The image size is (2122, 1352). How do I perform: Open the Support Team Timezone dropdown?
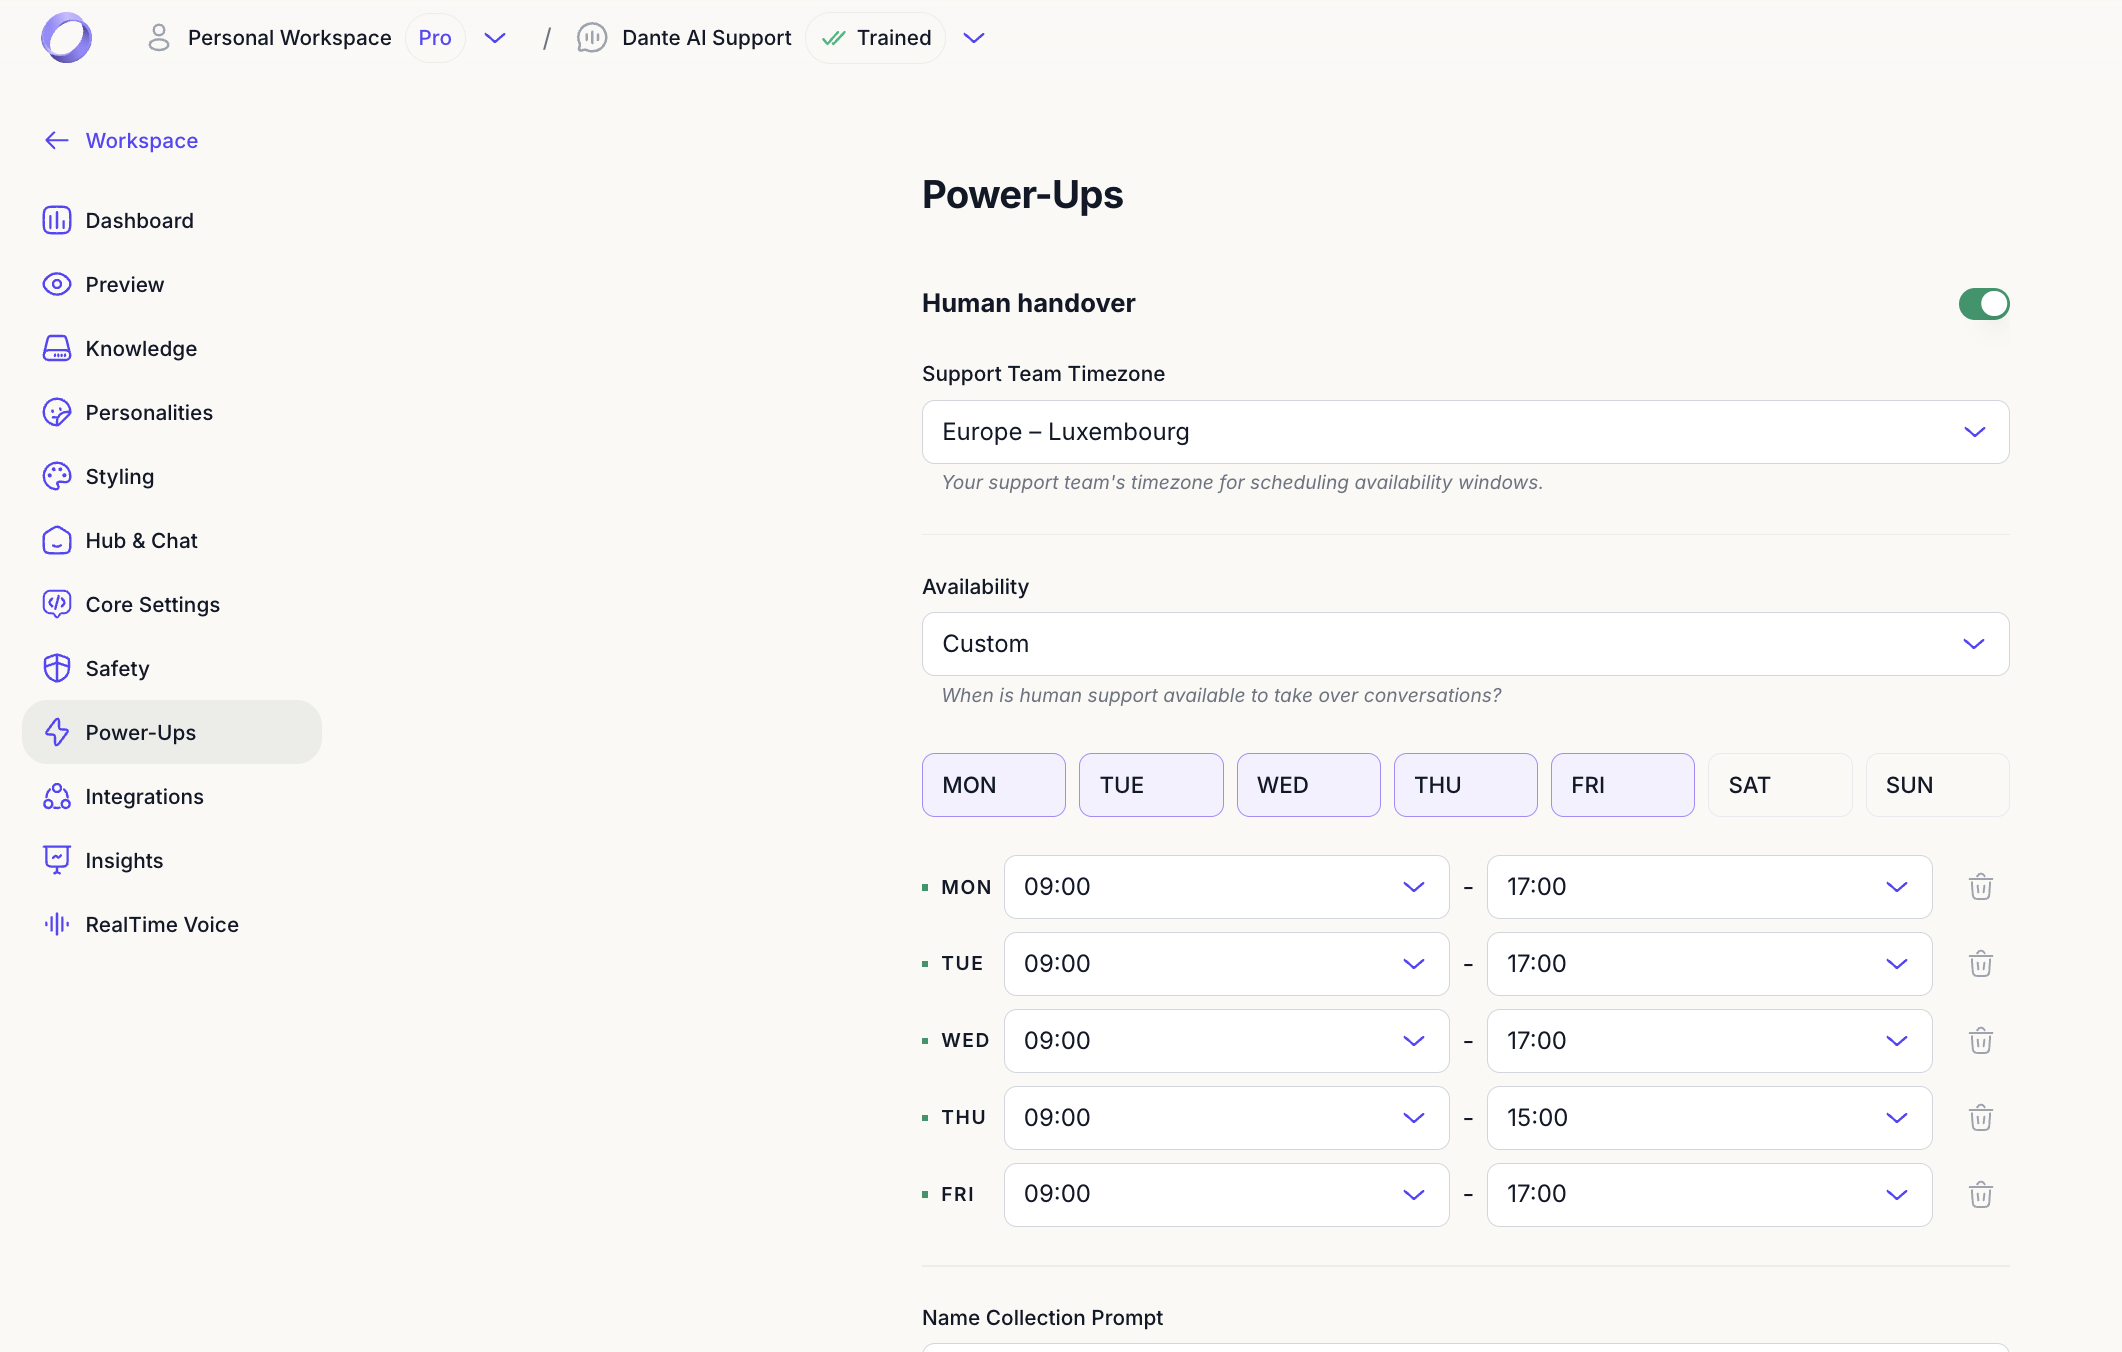tap(1466, 432)
